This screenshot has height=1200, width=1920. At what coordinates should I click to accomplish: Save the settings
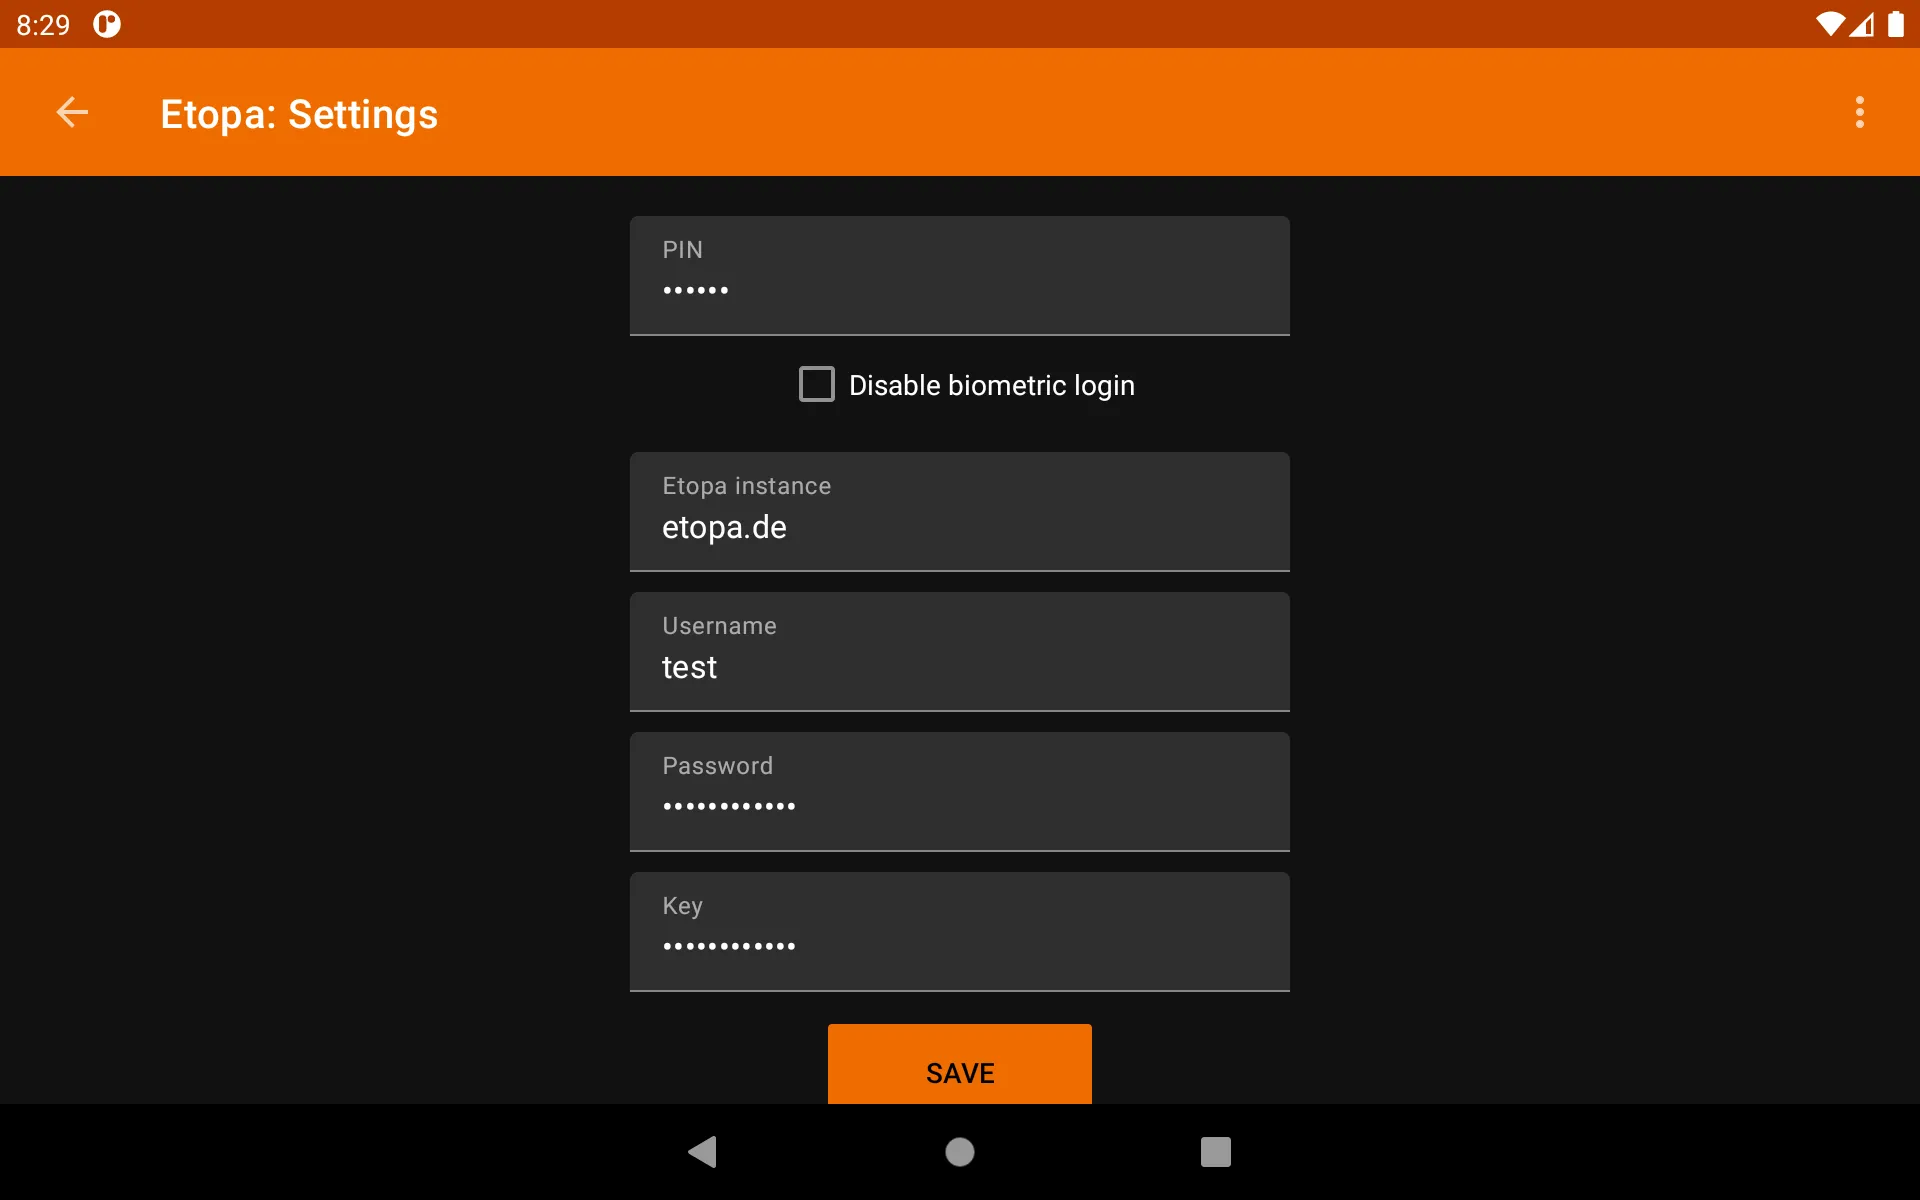pos(960,1064)
